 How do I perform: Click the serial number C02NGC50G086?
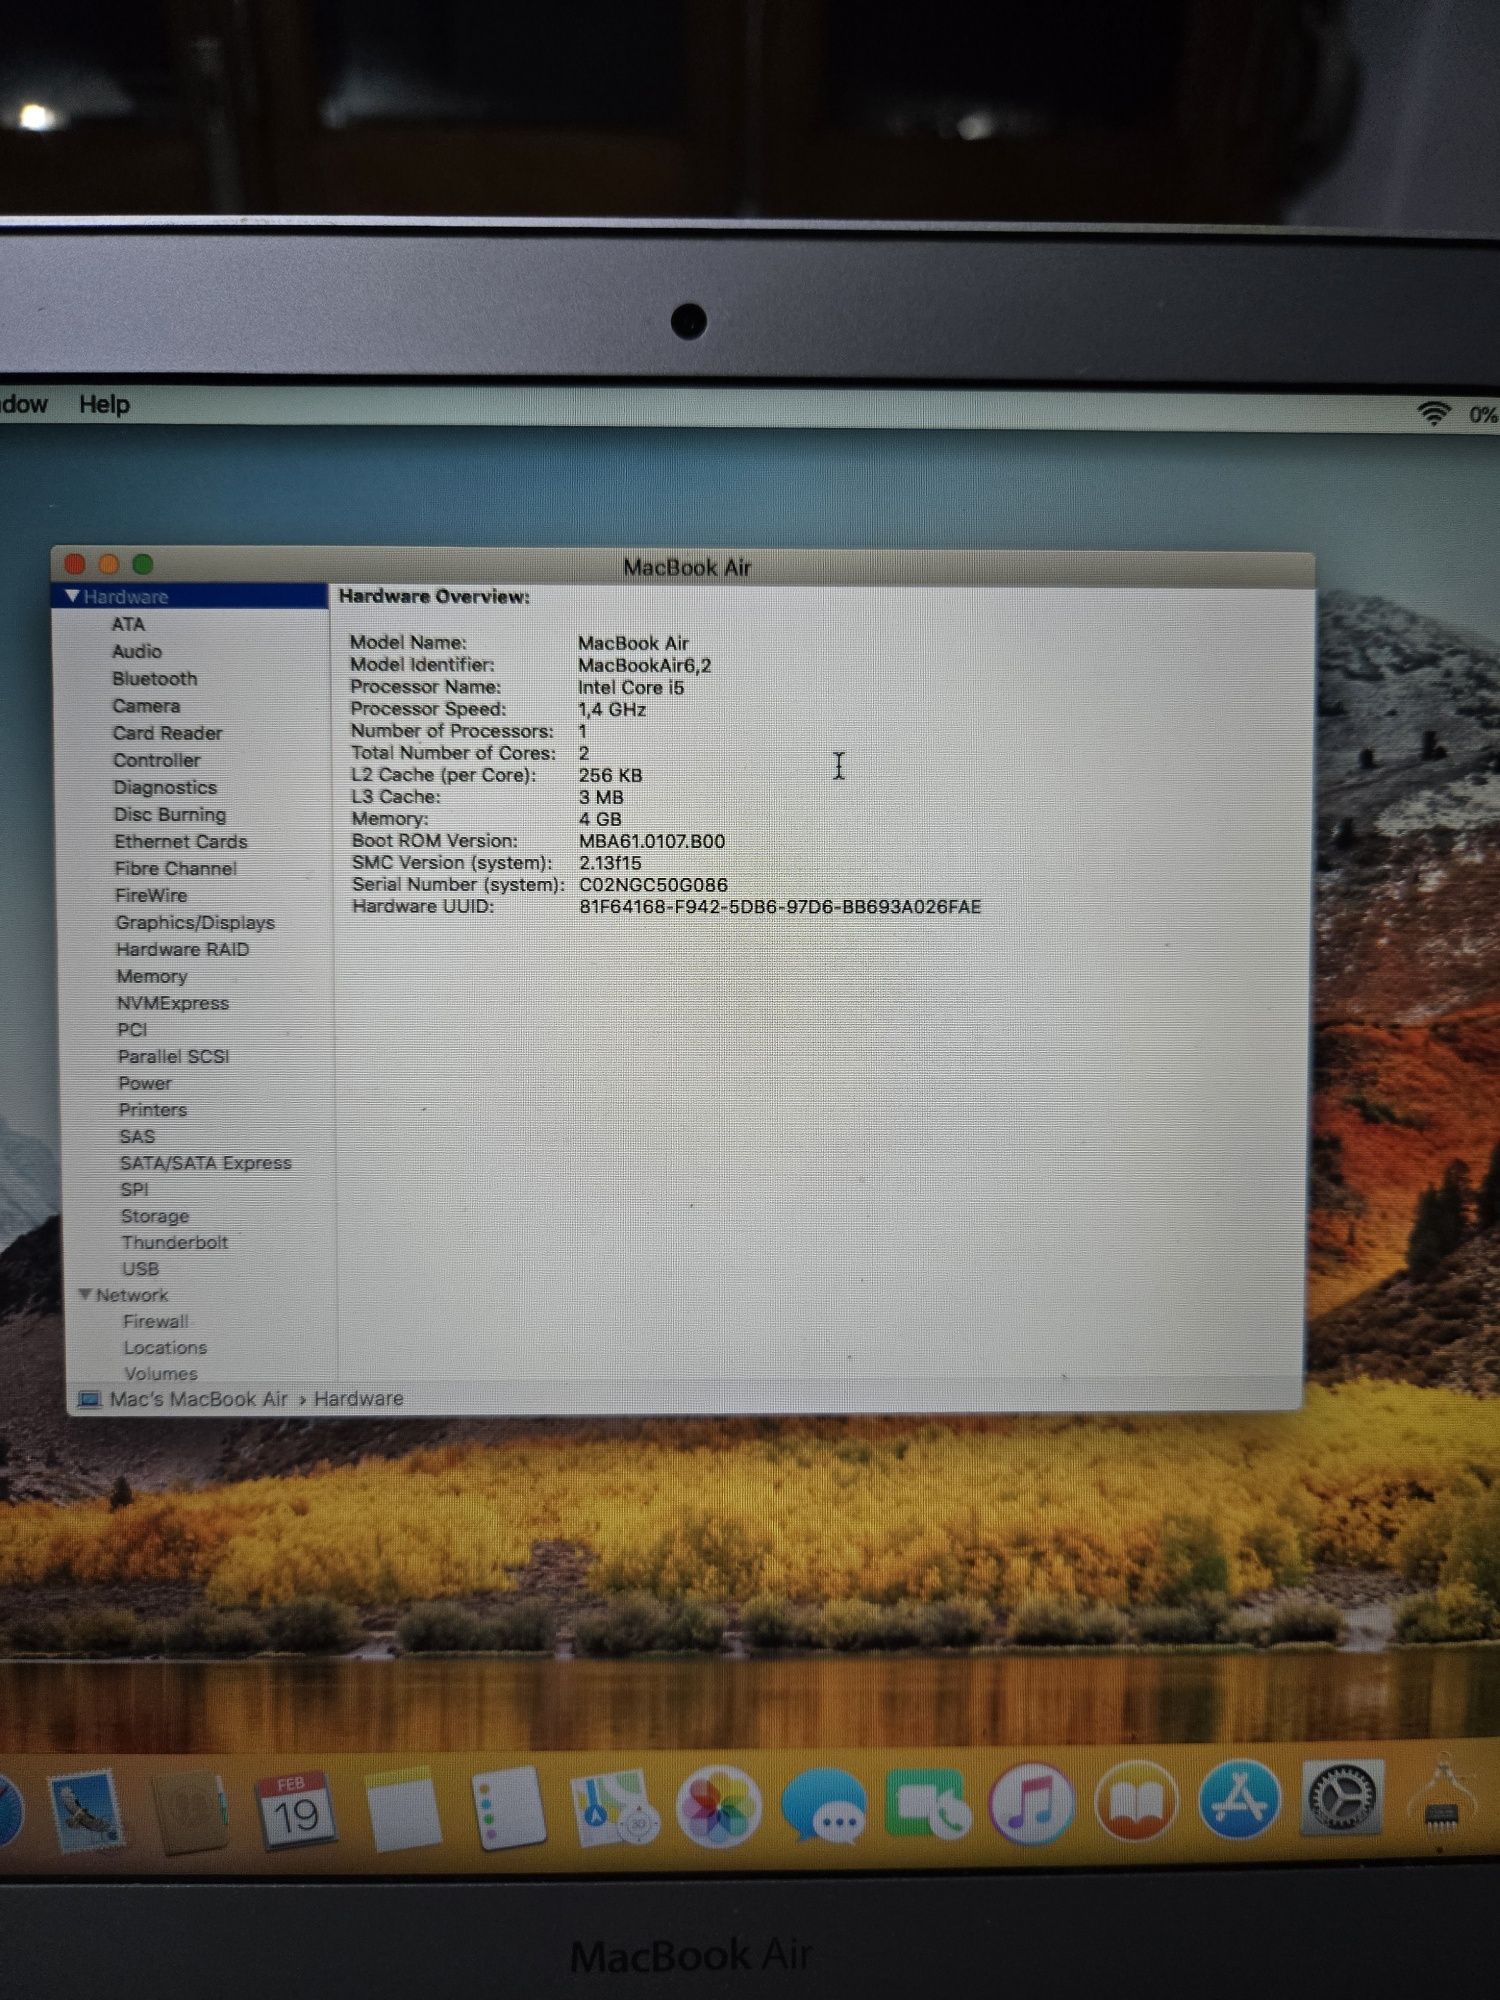(653, 885)
